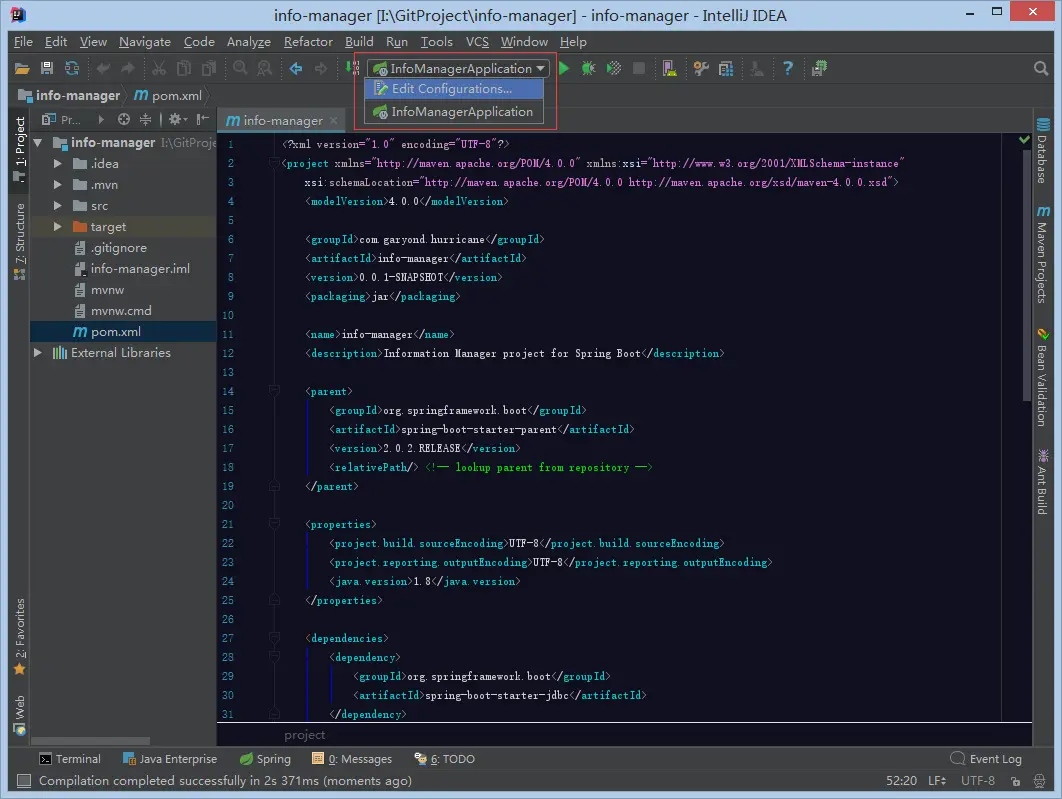Expand the target folder
The width and height of the screenshot is (1062, 799).
(58, 227)
